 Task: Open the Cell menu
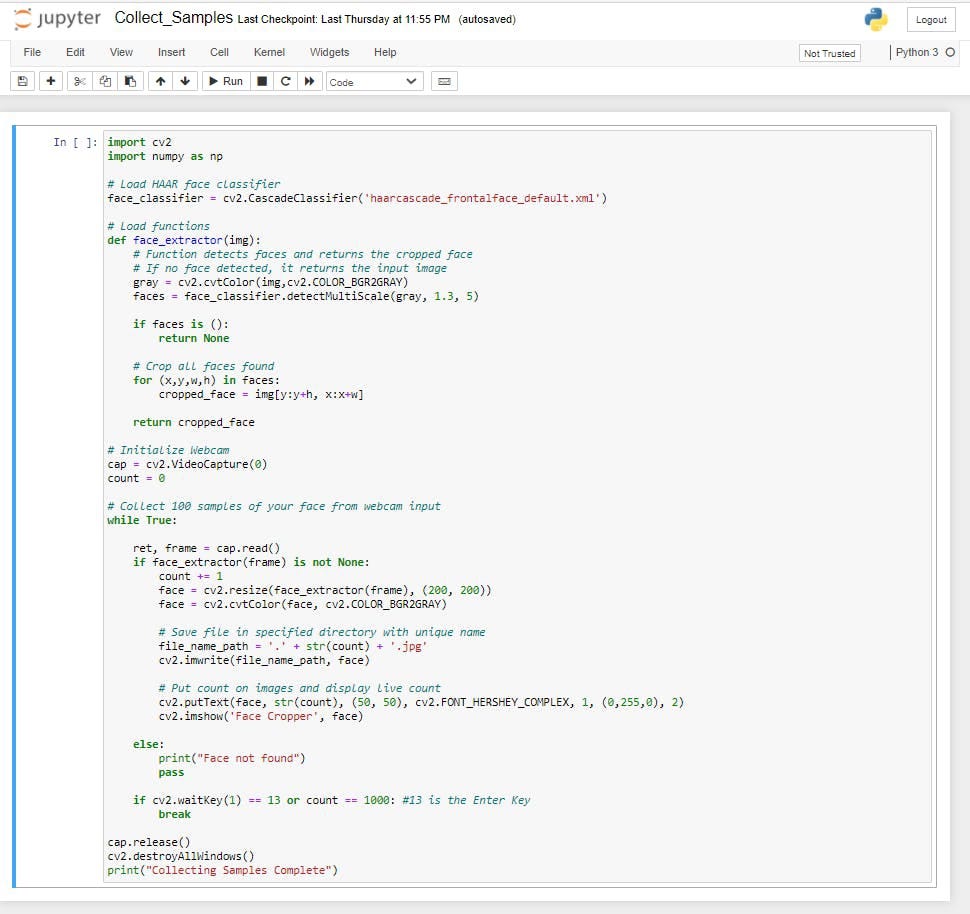click(219, 52)
